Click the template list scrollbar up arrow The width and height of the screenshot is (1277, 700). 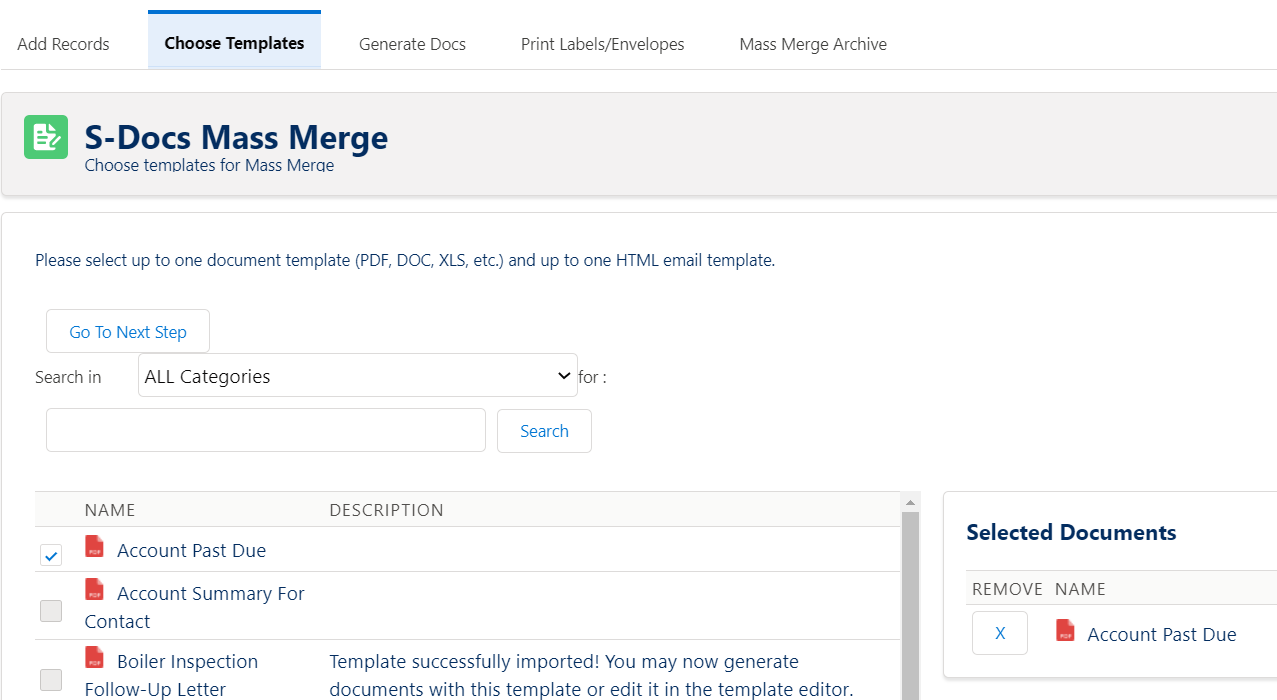pos(911,502)
